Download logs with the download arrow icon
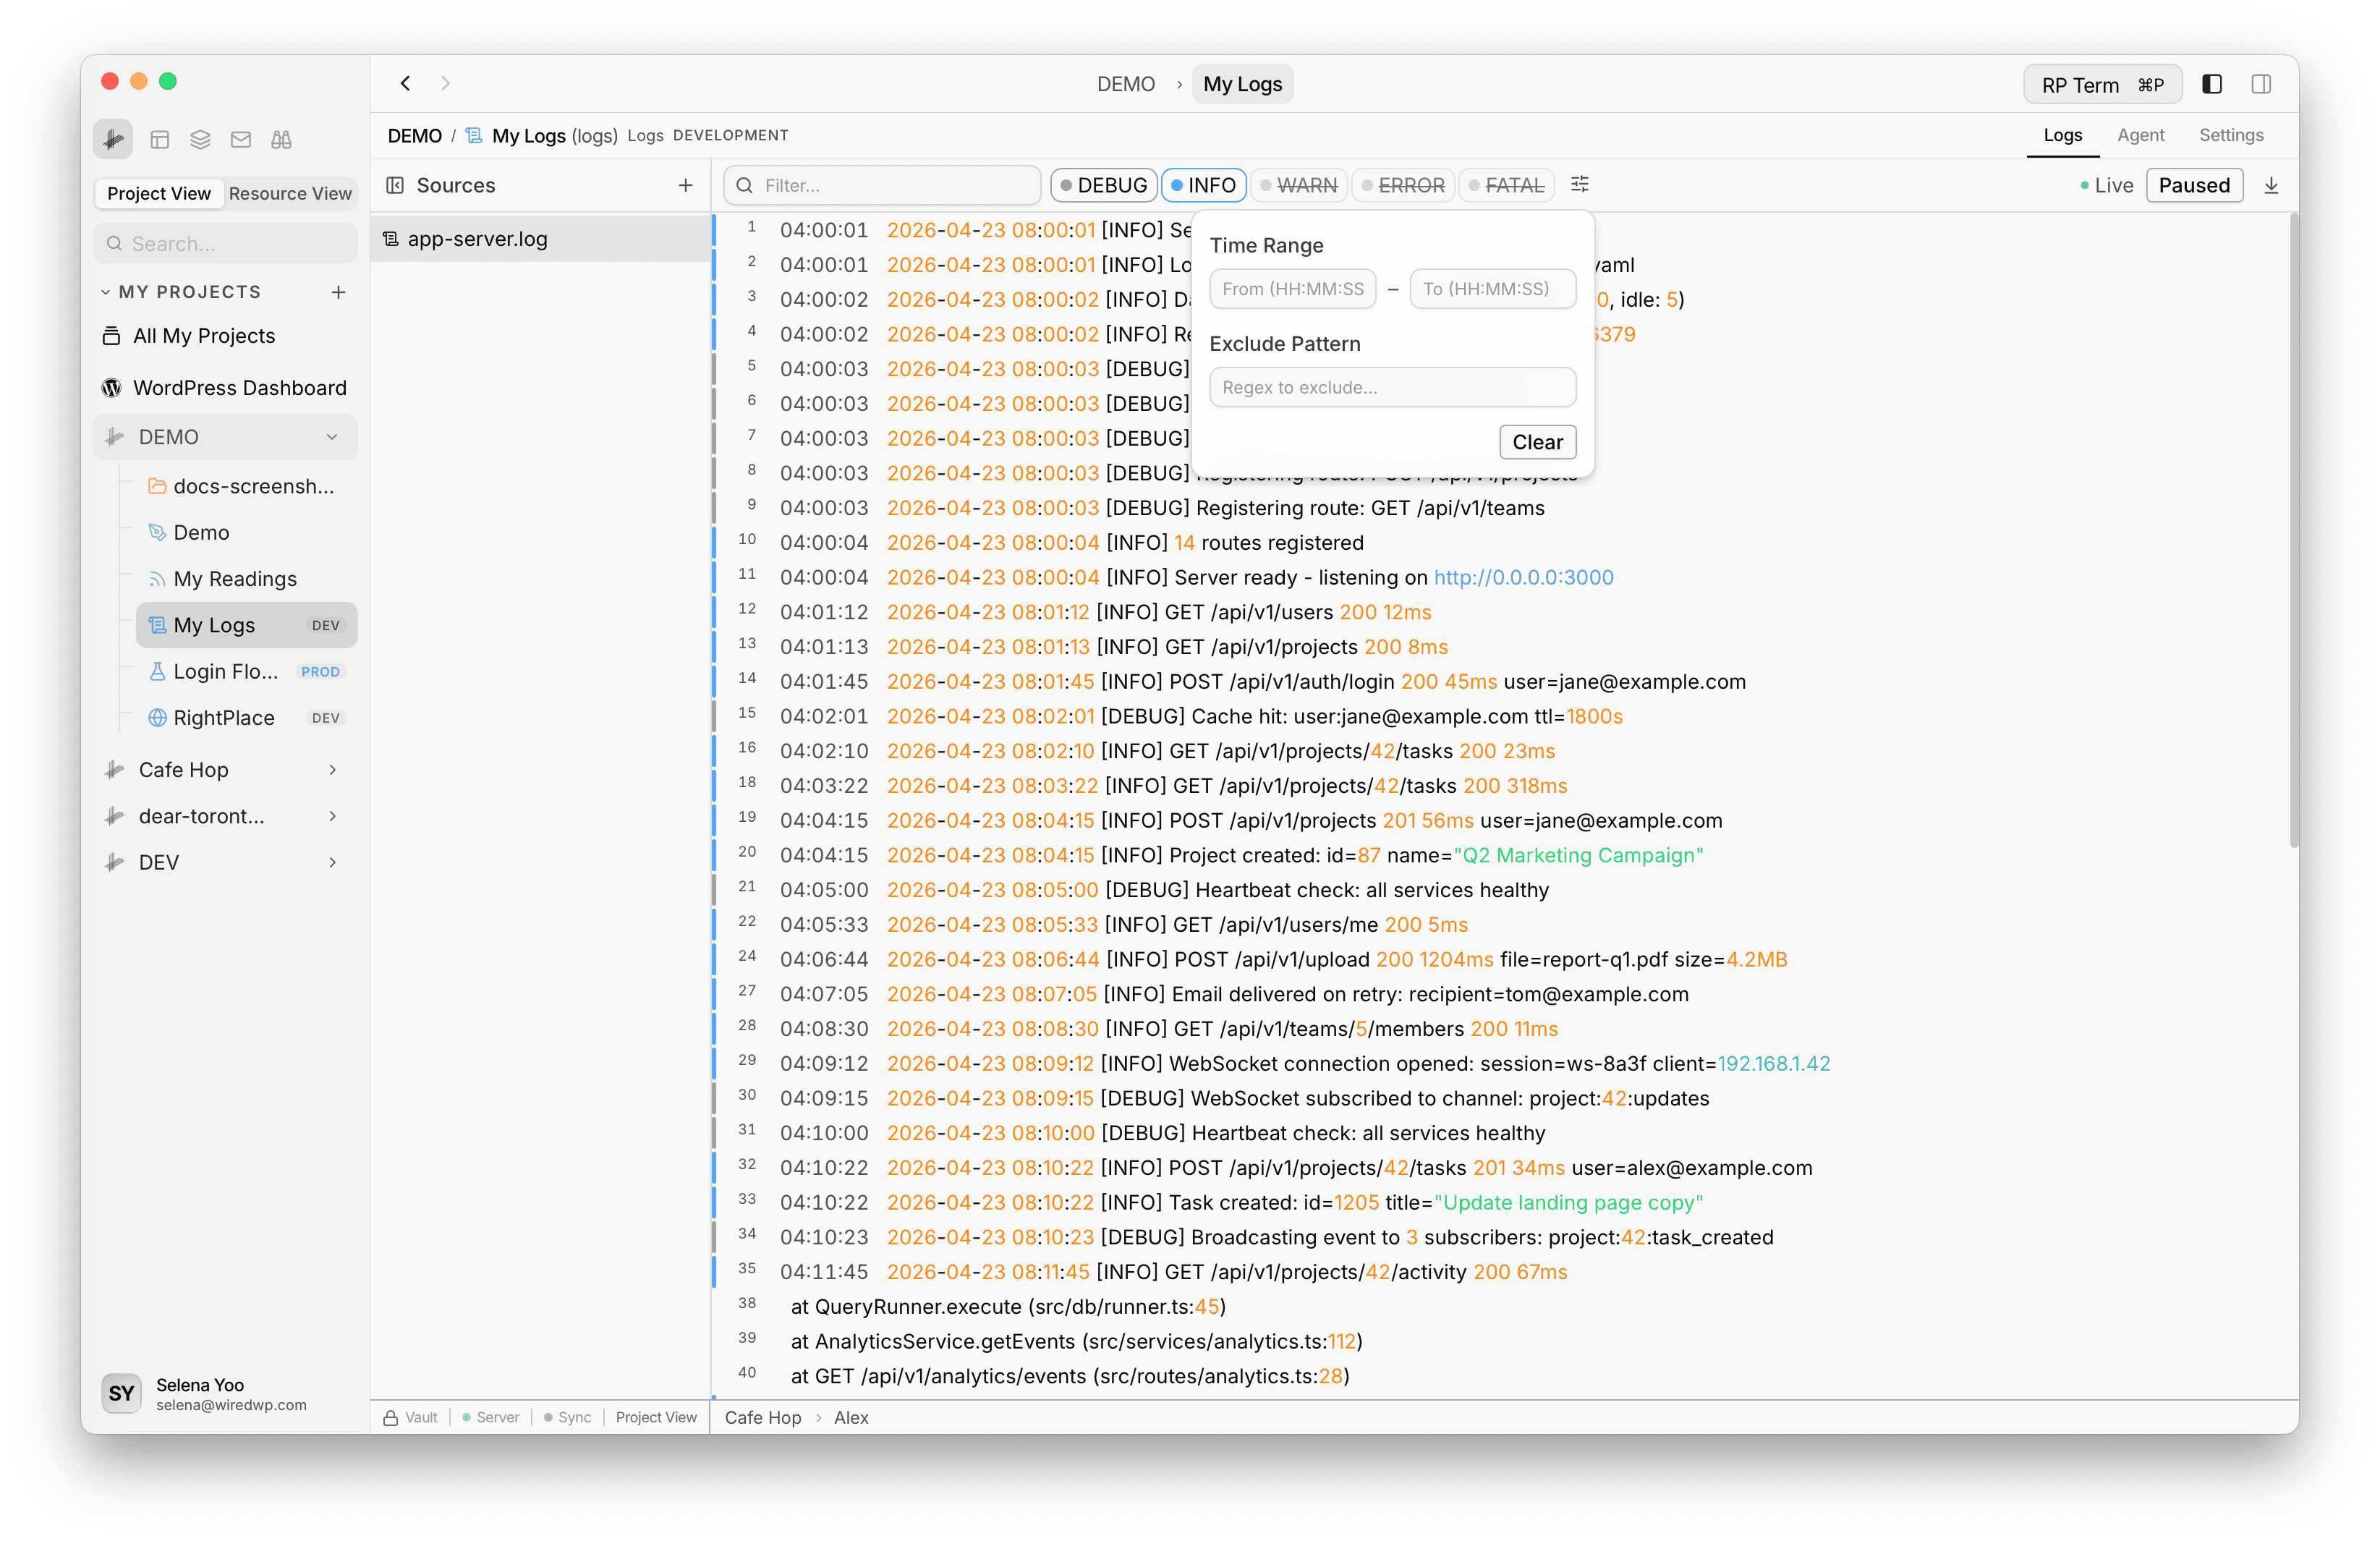The image size is (2380, 1541). coord(2270,185)
